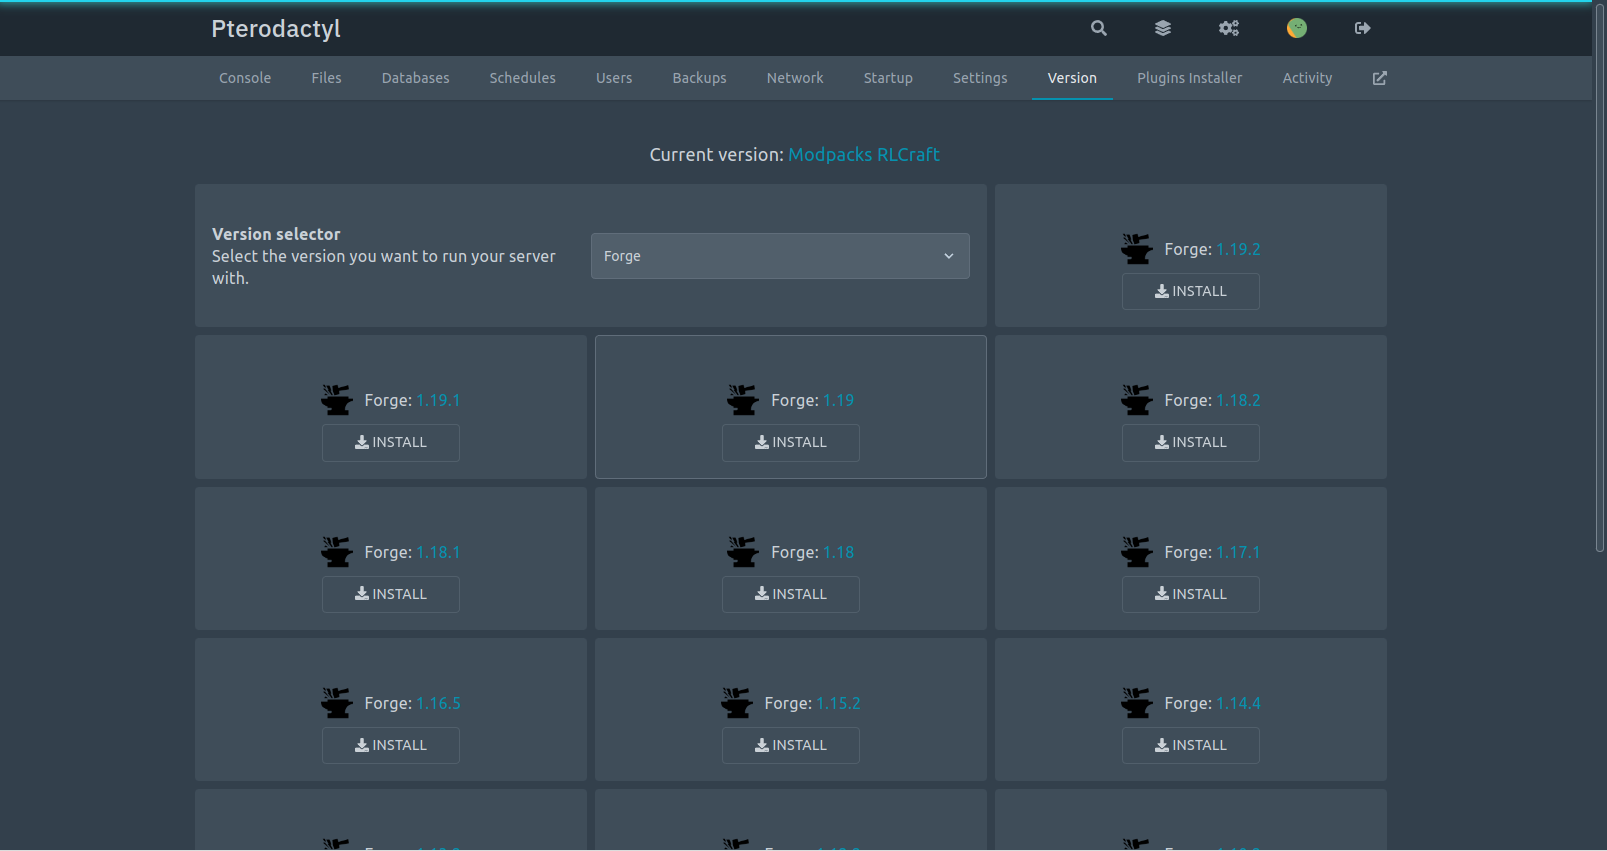Open the Schedules tab

(x=522, y=78)
